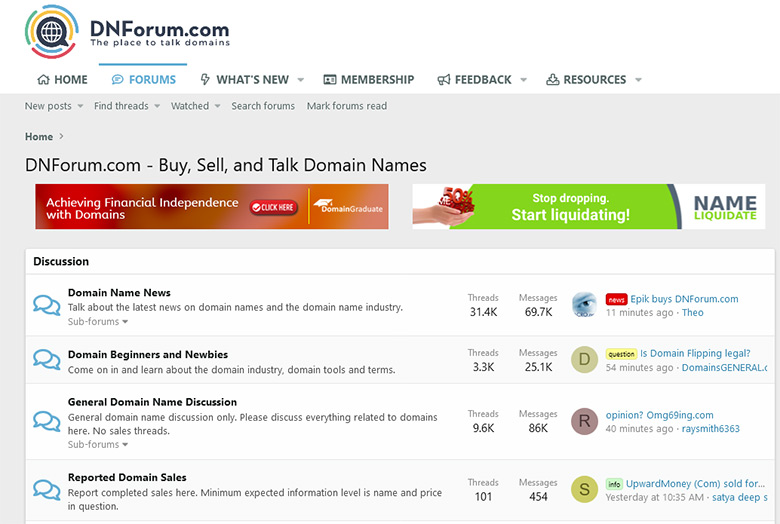
Task: Click the house icon beside HOME
Action: (43, 80)
